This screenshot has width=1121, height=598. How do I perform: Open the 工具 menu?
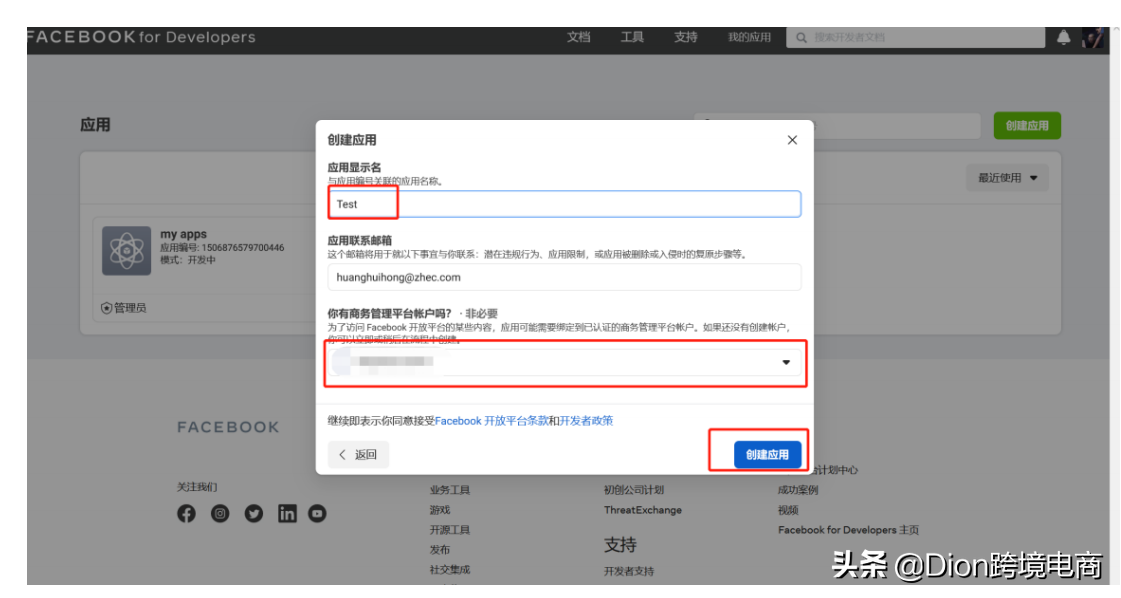click(632, 37)
